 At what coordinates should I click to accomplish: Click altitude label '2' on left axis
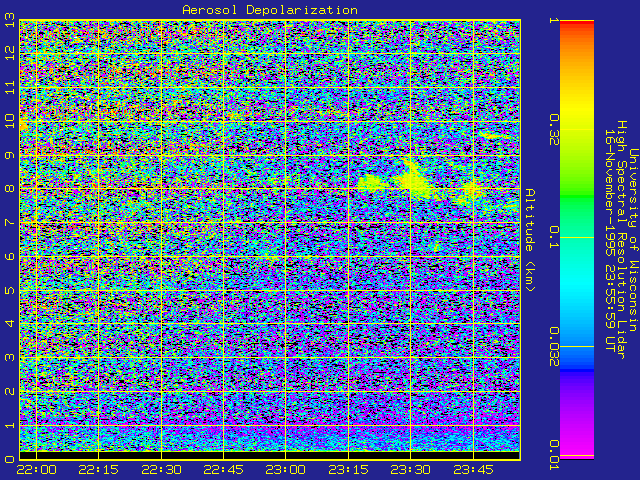[x=10, y=391]
